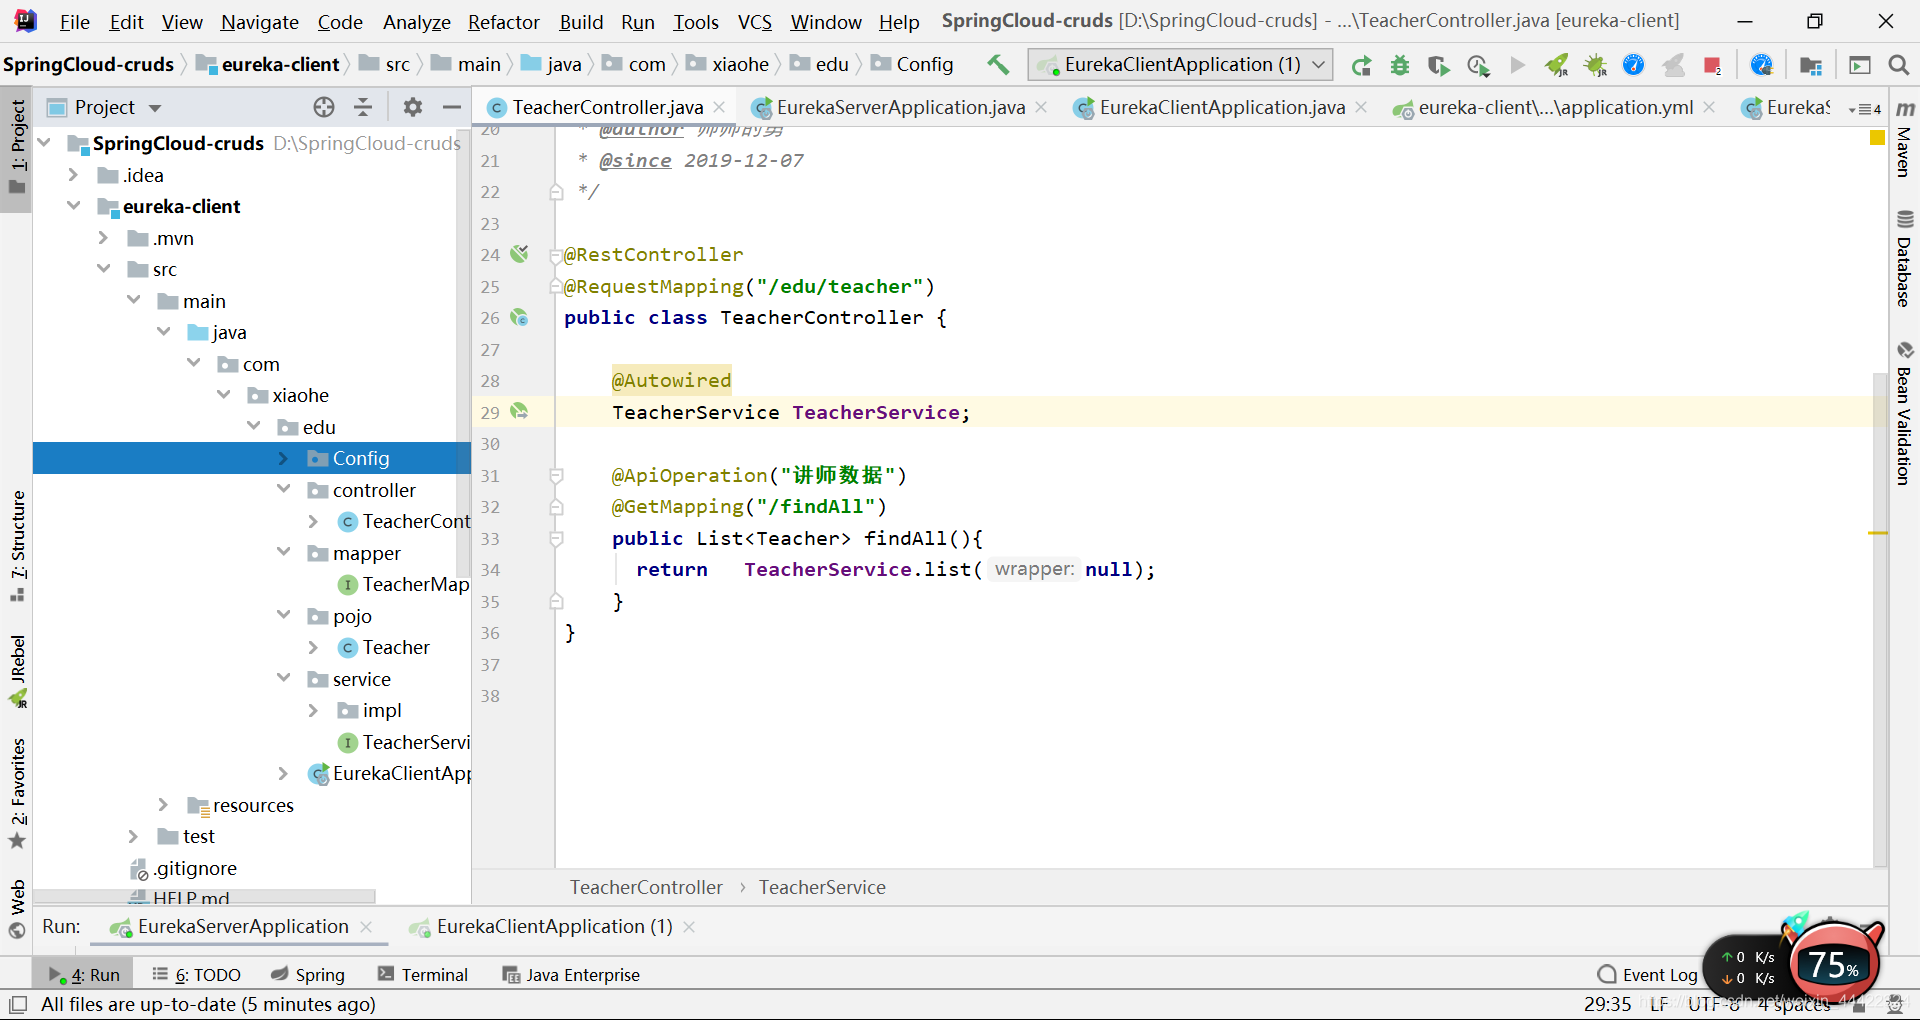Collapse the eureka-client module node
1920x1020 pixels.
pyautogui.click(x=73, y=206)
